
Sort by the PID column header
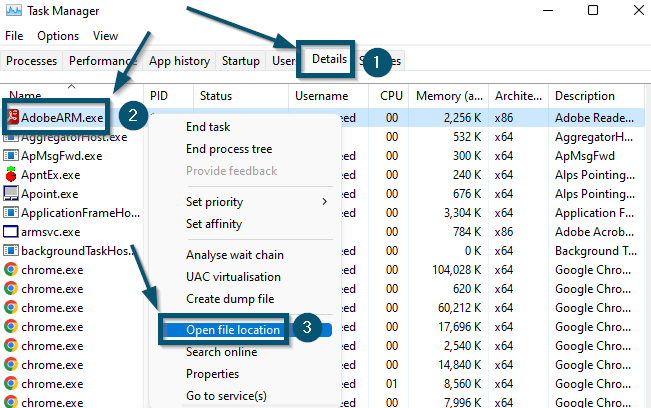click(159, 96)
